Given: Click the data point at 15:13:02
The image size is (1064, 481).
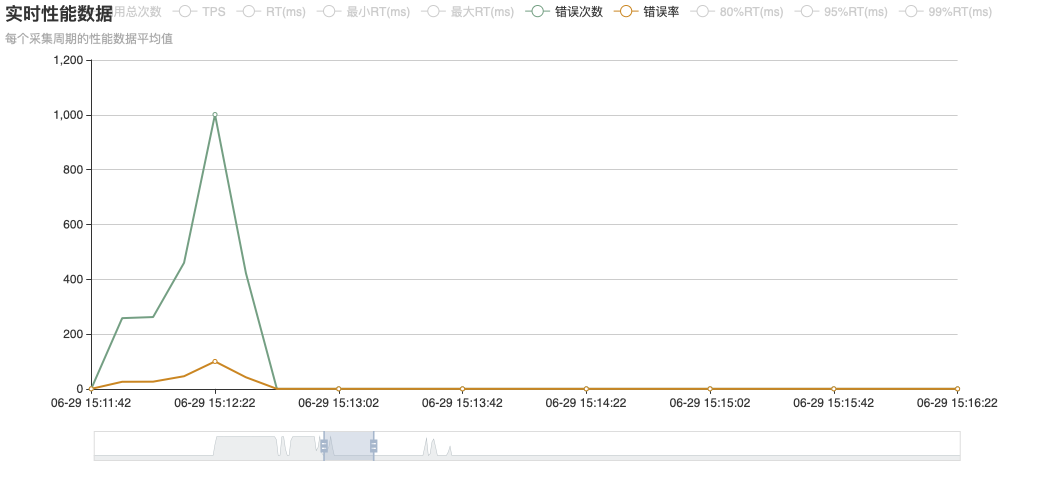Looking at the screenshot, I should tap(338, 389).
